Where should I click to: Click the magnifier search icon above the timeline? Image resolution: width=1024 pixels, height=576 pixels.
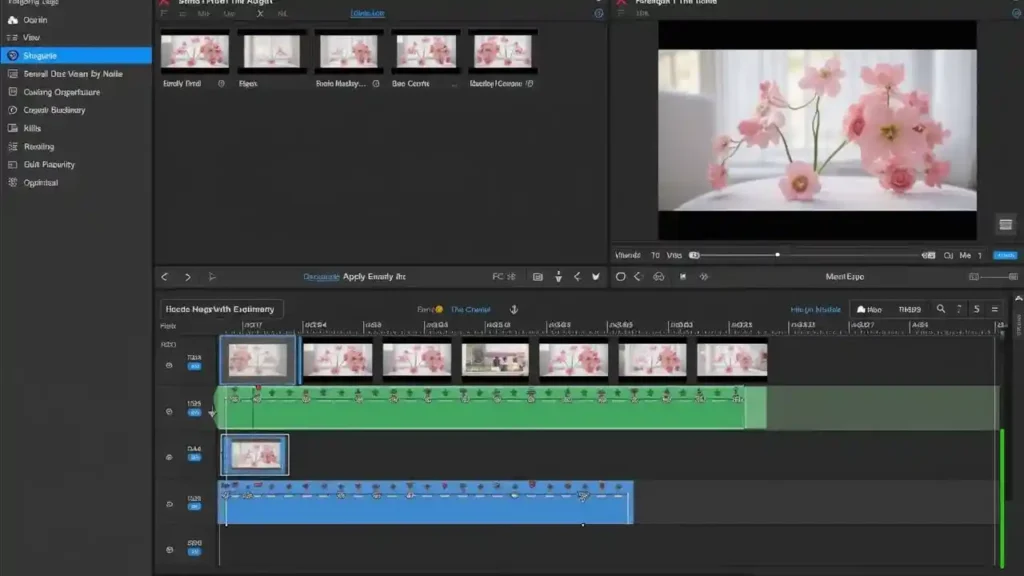pos(941,310)
